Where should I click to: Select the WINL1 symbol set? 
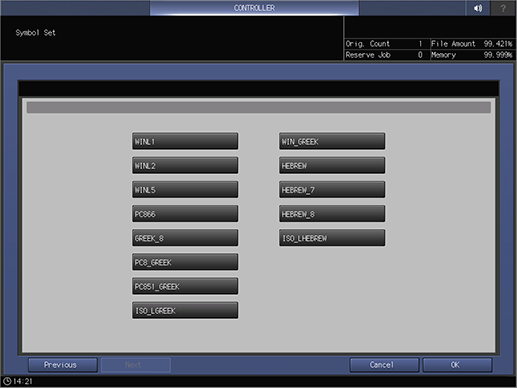coord(185,141)
